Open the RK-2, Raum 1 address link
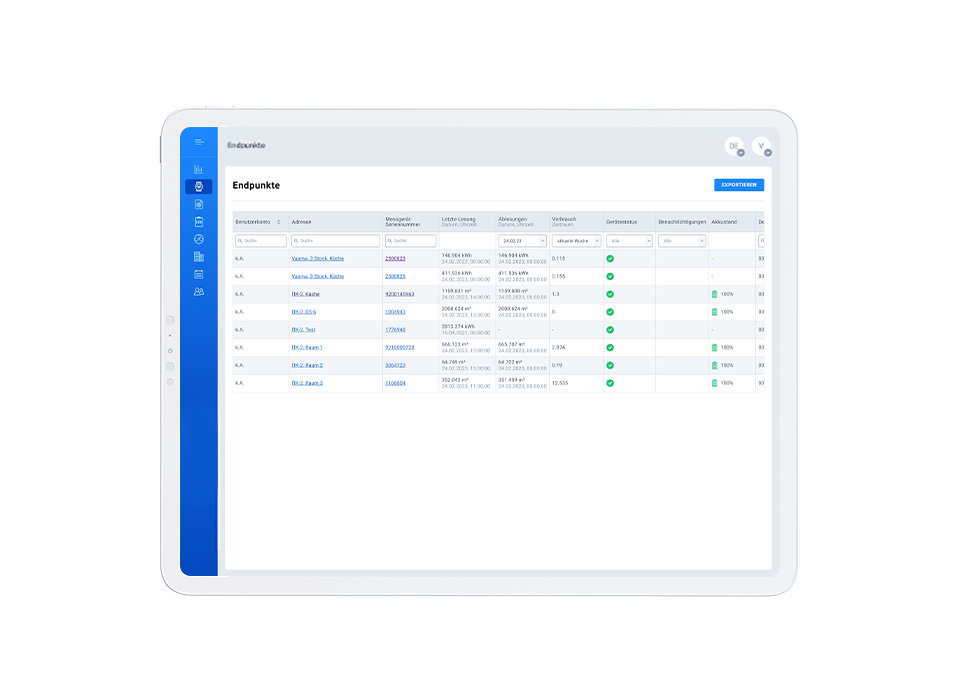 pos(307,347)
